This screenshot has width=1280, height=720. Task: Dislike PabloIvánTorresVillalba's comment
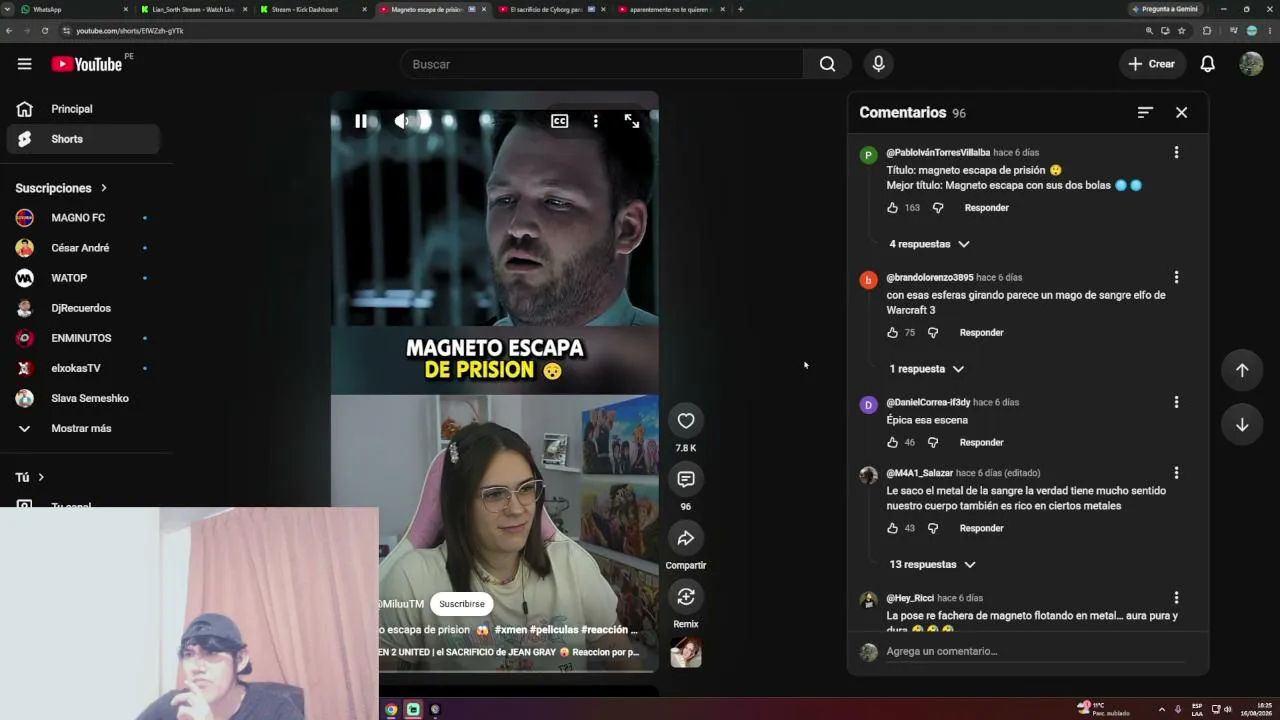938,208
